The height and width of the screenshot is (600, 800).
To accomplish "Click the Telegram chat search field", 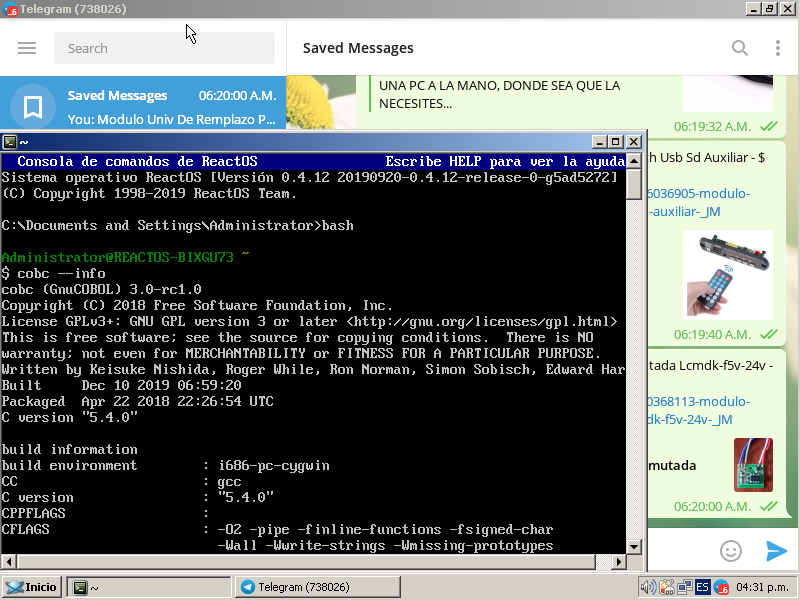I will [x=164, y=48].
